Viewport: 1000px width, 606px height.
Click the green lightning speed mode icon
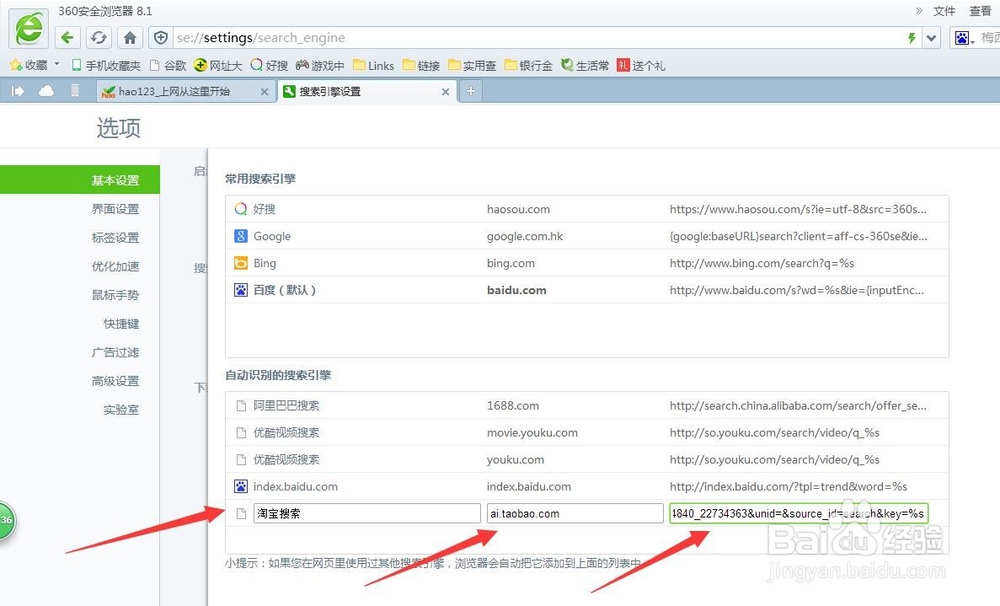912,38
